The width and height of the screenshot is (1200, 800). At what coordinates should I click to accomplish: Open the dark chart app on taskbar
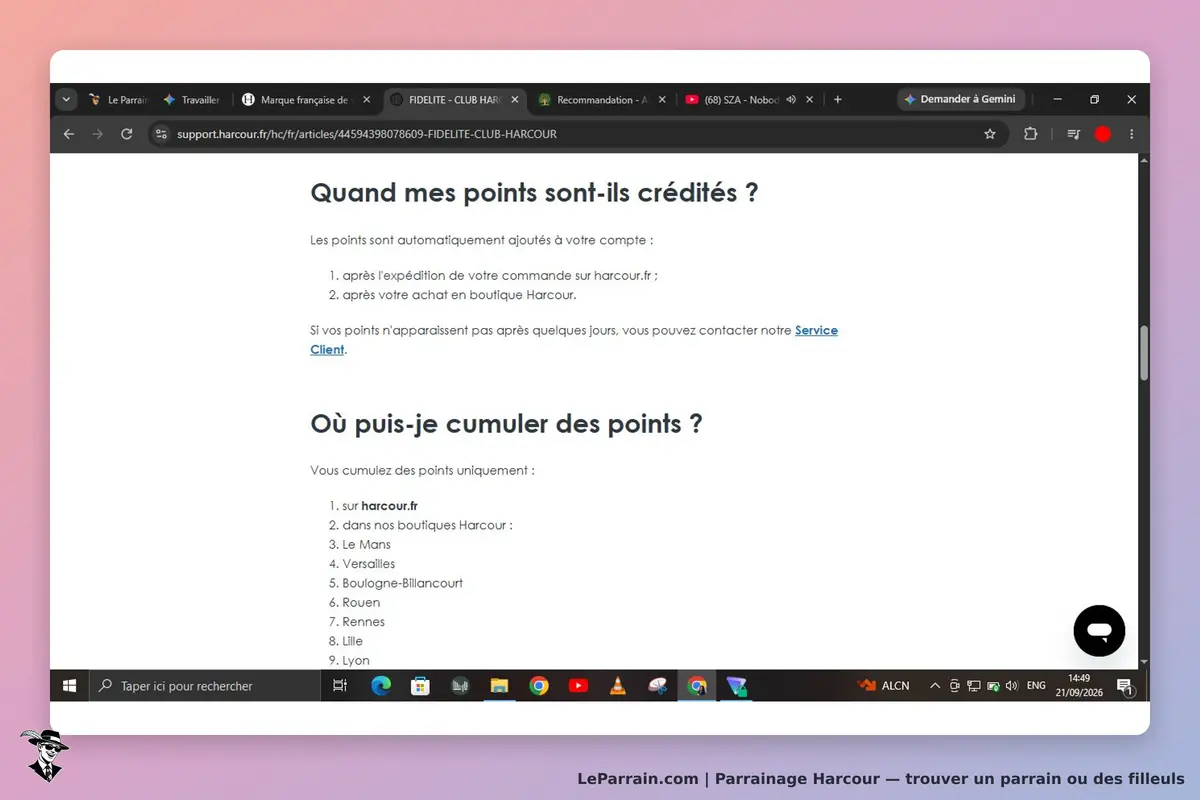460,686
